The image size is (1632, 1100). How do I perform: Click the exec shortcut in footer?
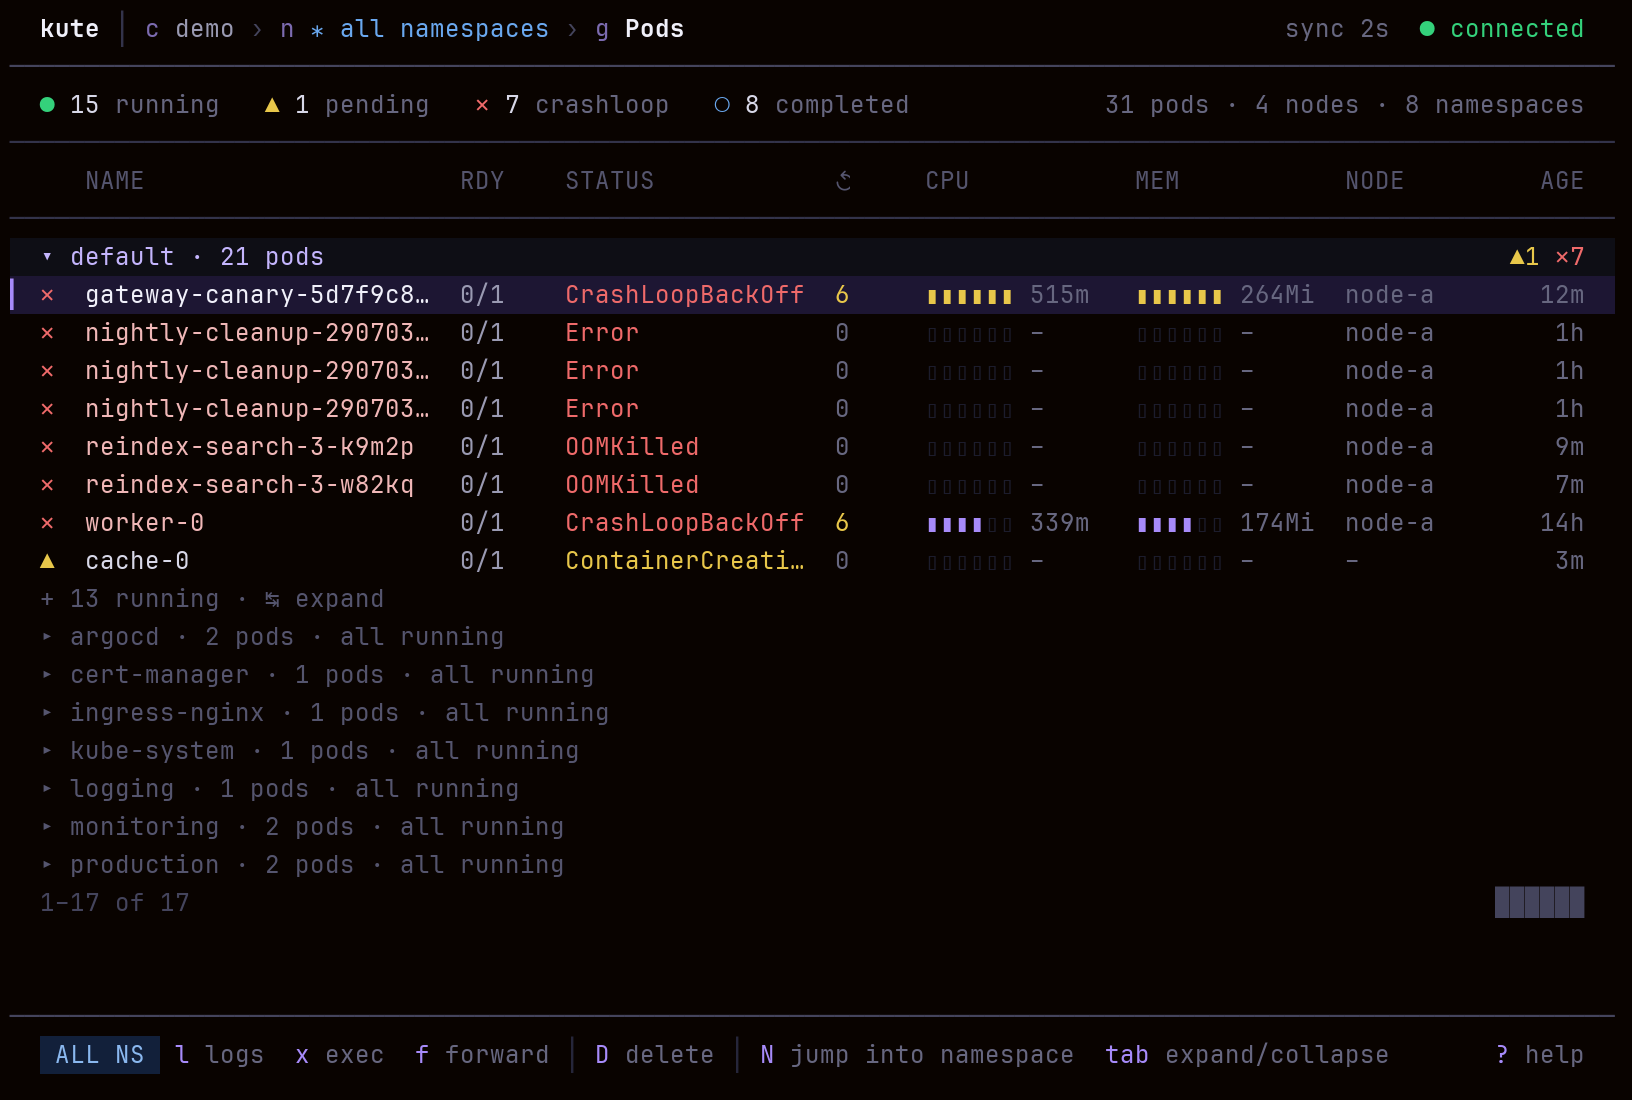pyautogui.click(x=340, y=1055)
